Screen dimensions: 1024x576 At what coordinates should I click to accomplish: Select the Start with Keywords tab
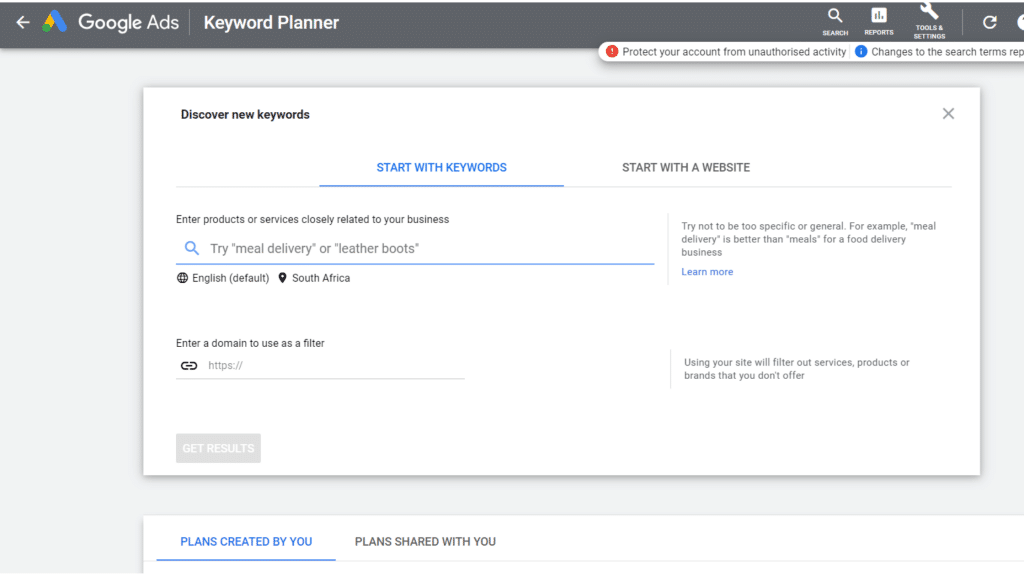[441, 167]
